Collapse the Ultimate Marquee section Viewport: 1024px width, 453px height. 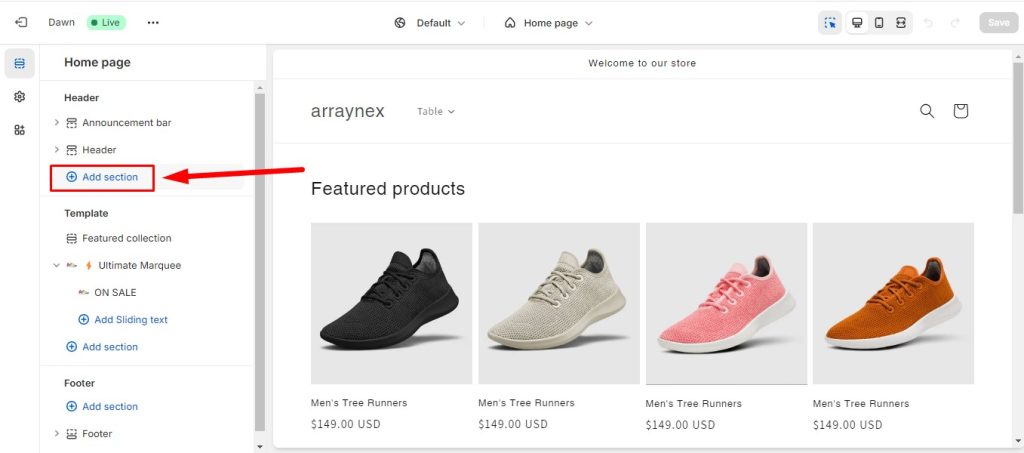57,266
